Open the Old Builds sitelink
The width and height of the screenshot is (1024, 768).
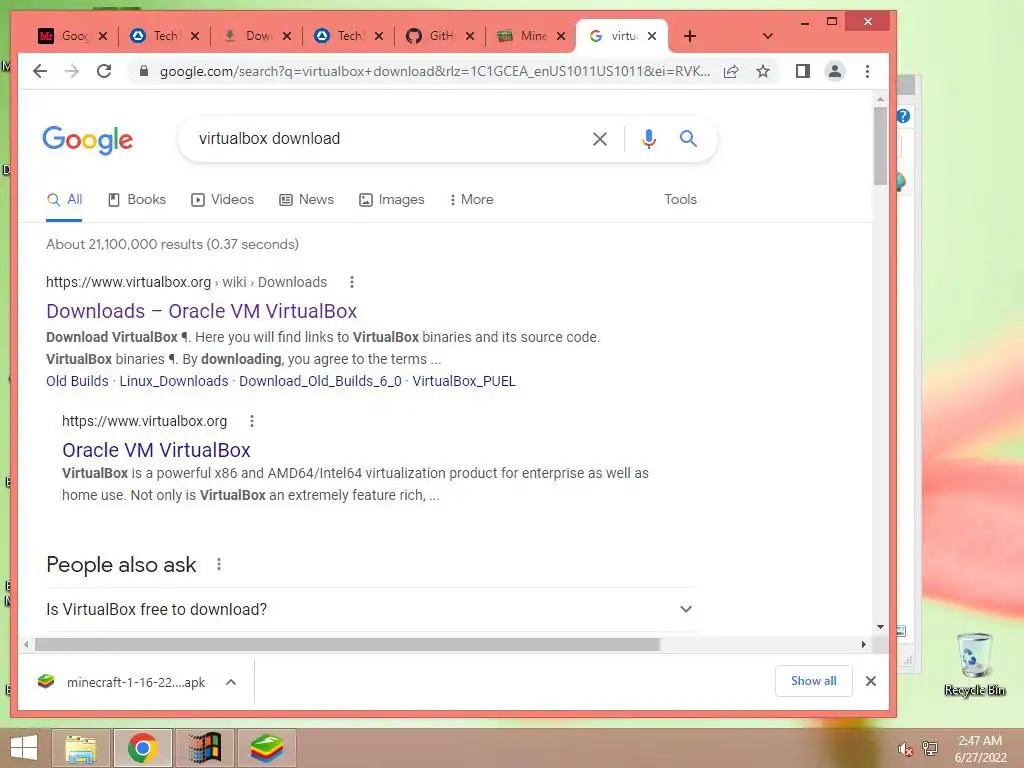tap(77, 381)
